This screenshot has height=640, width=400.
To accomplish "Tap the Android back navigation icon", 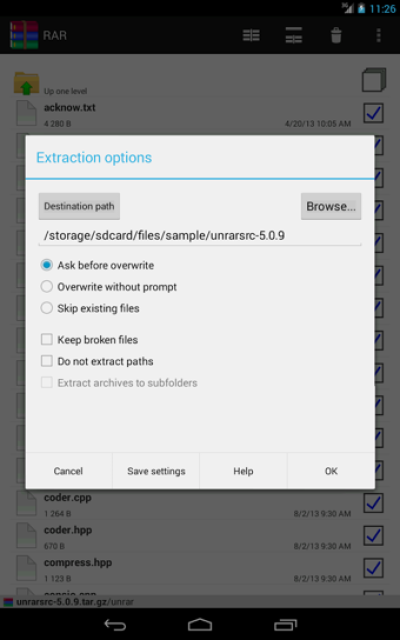I will (x=115, y=624).
